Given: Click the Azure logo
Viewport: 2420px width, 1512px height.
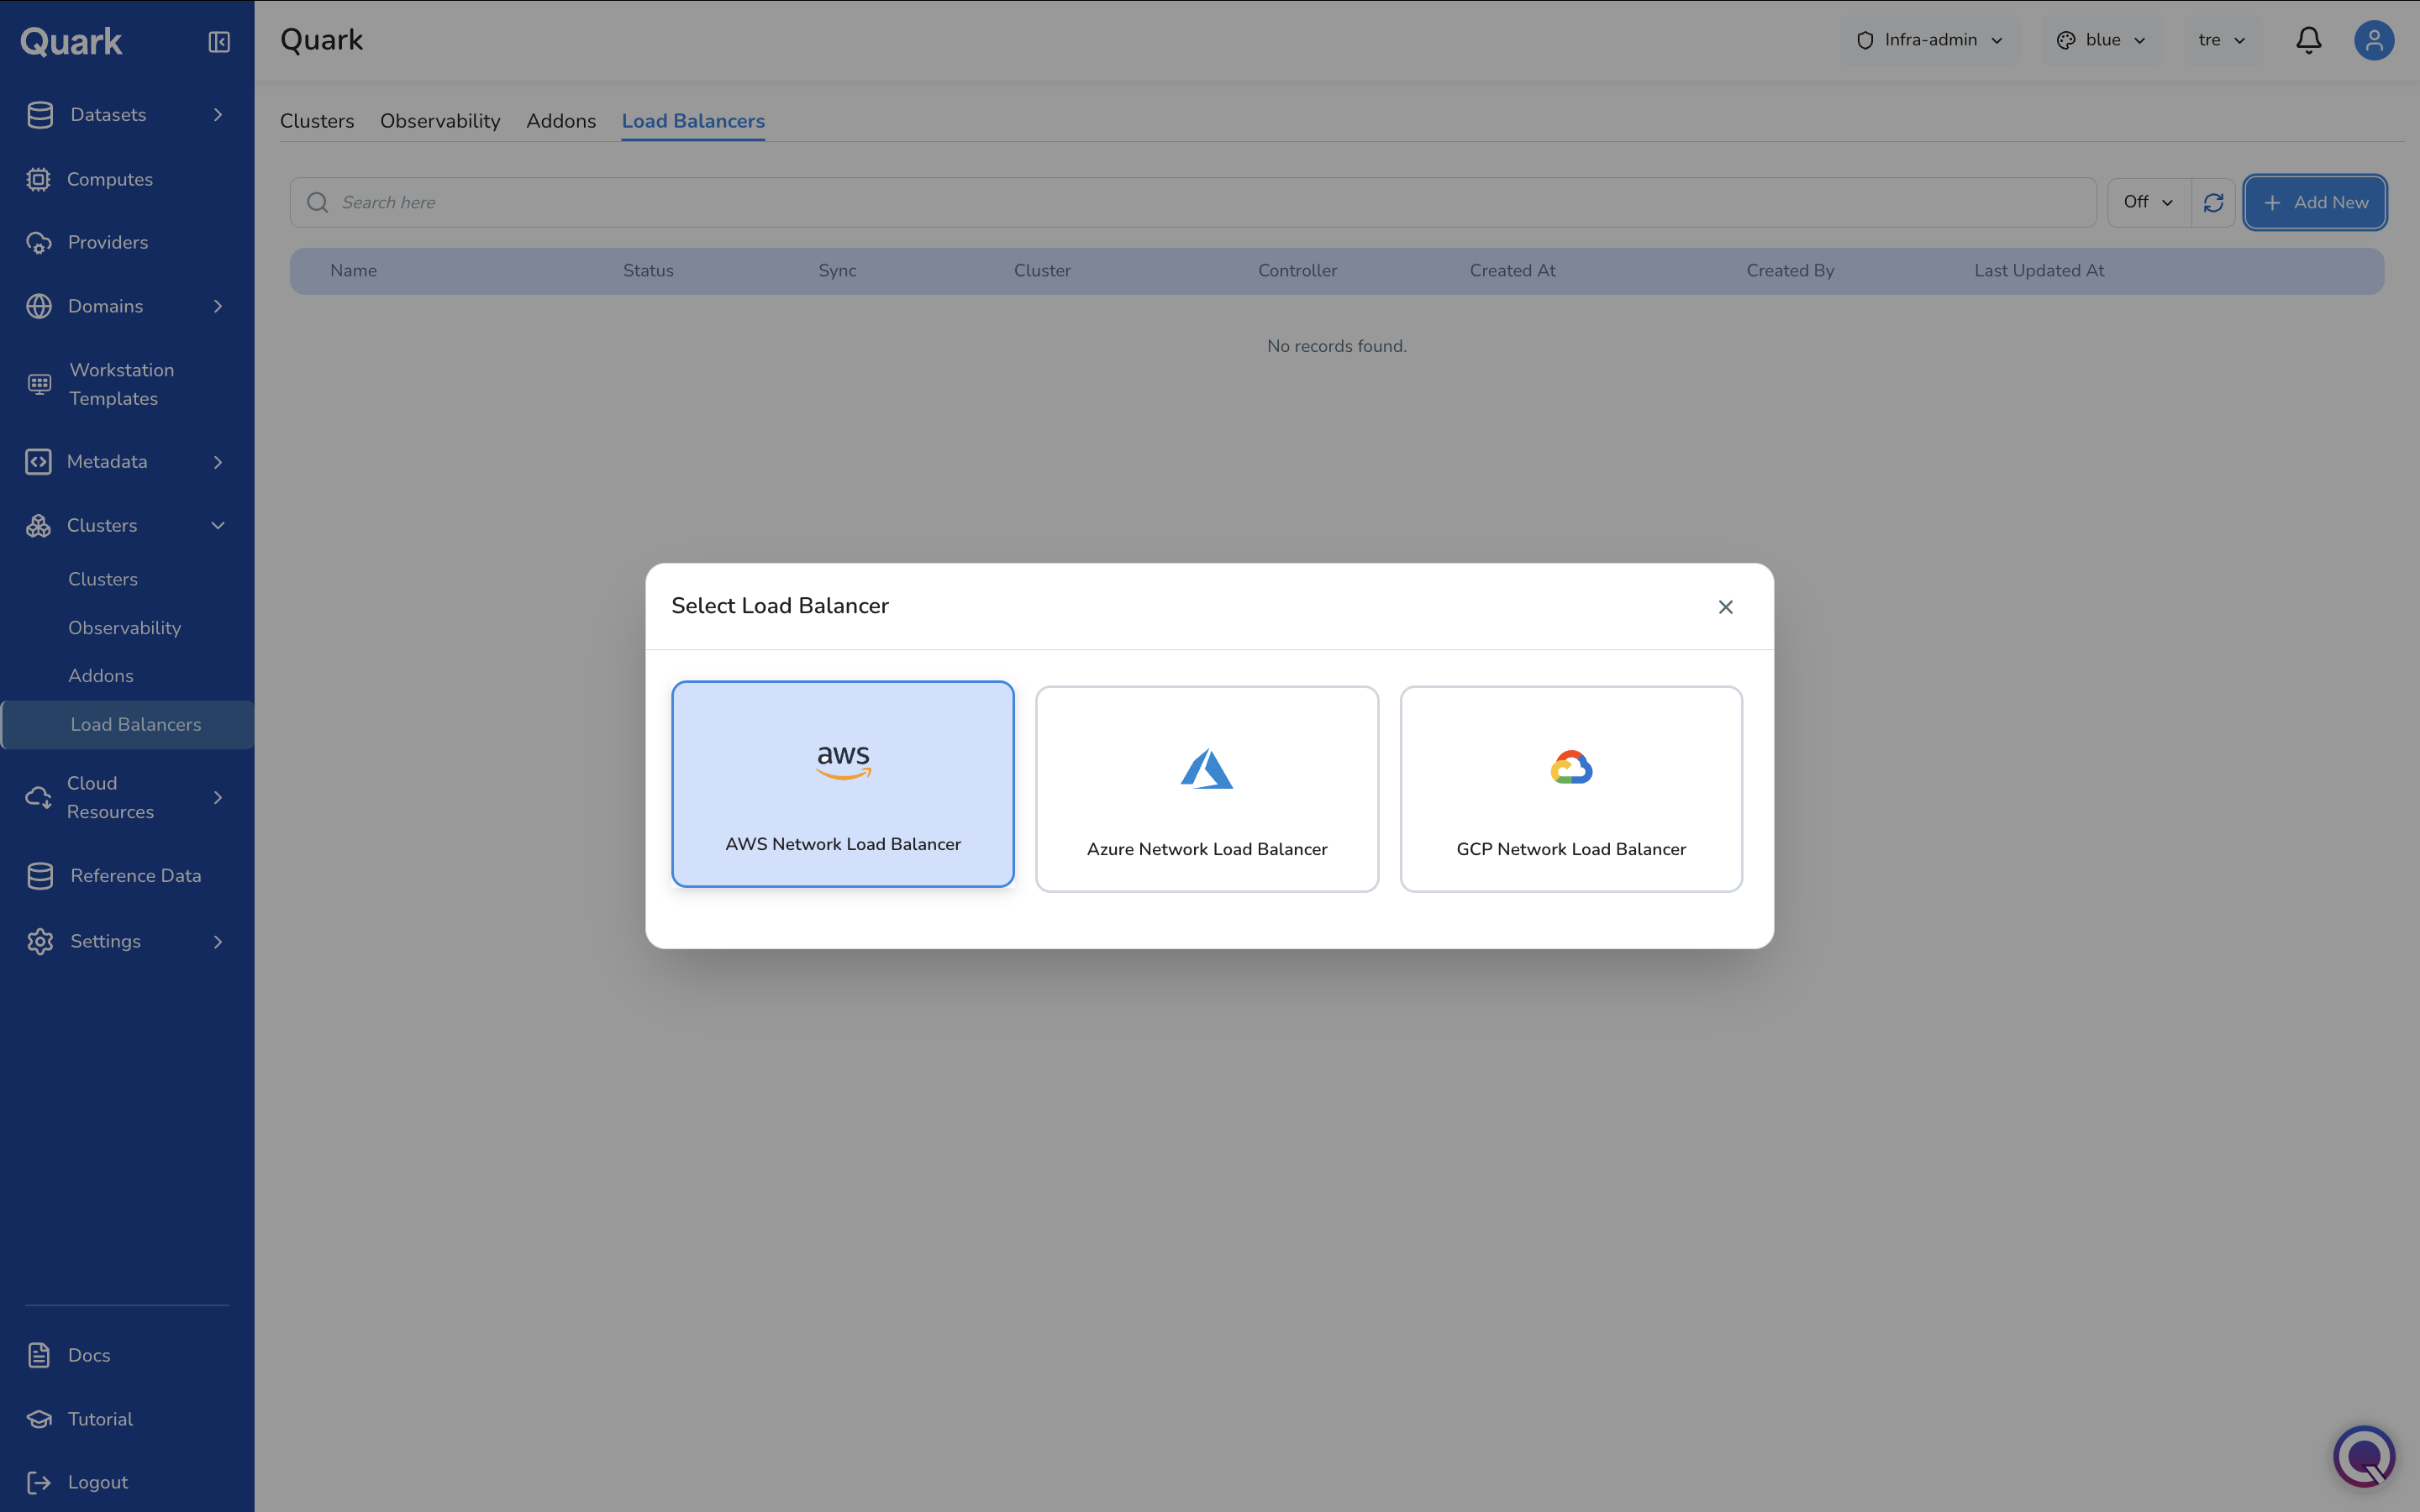Looking at the screenshot, I should point(1207,769).
